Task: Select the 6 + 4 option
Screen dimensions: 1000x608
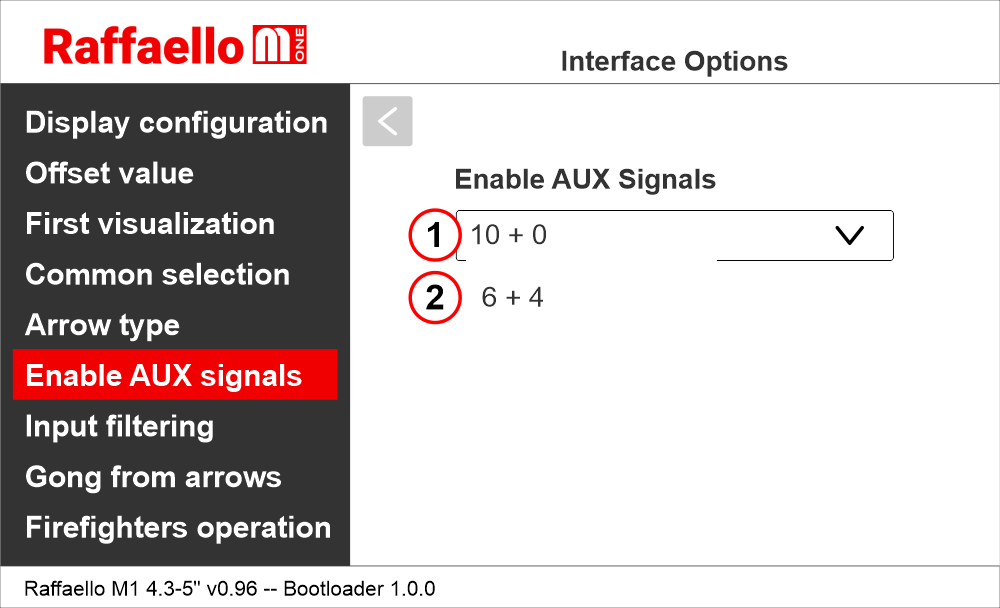Action: [512, 297]
